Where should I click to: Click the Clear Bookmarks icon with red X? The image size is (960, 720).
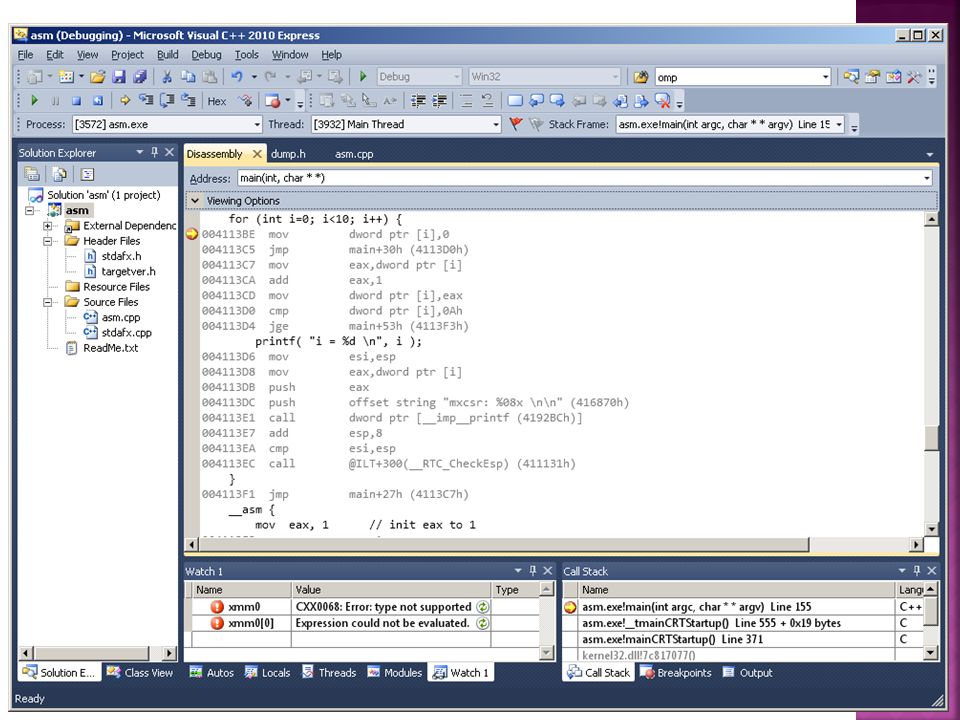click(662, 100)
